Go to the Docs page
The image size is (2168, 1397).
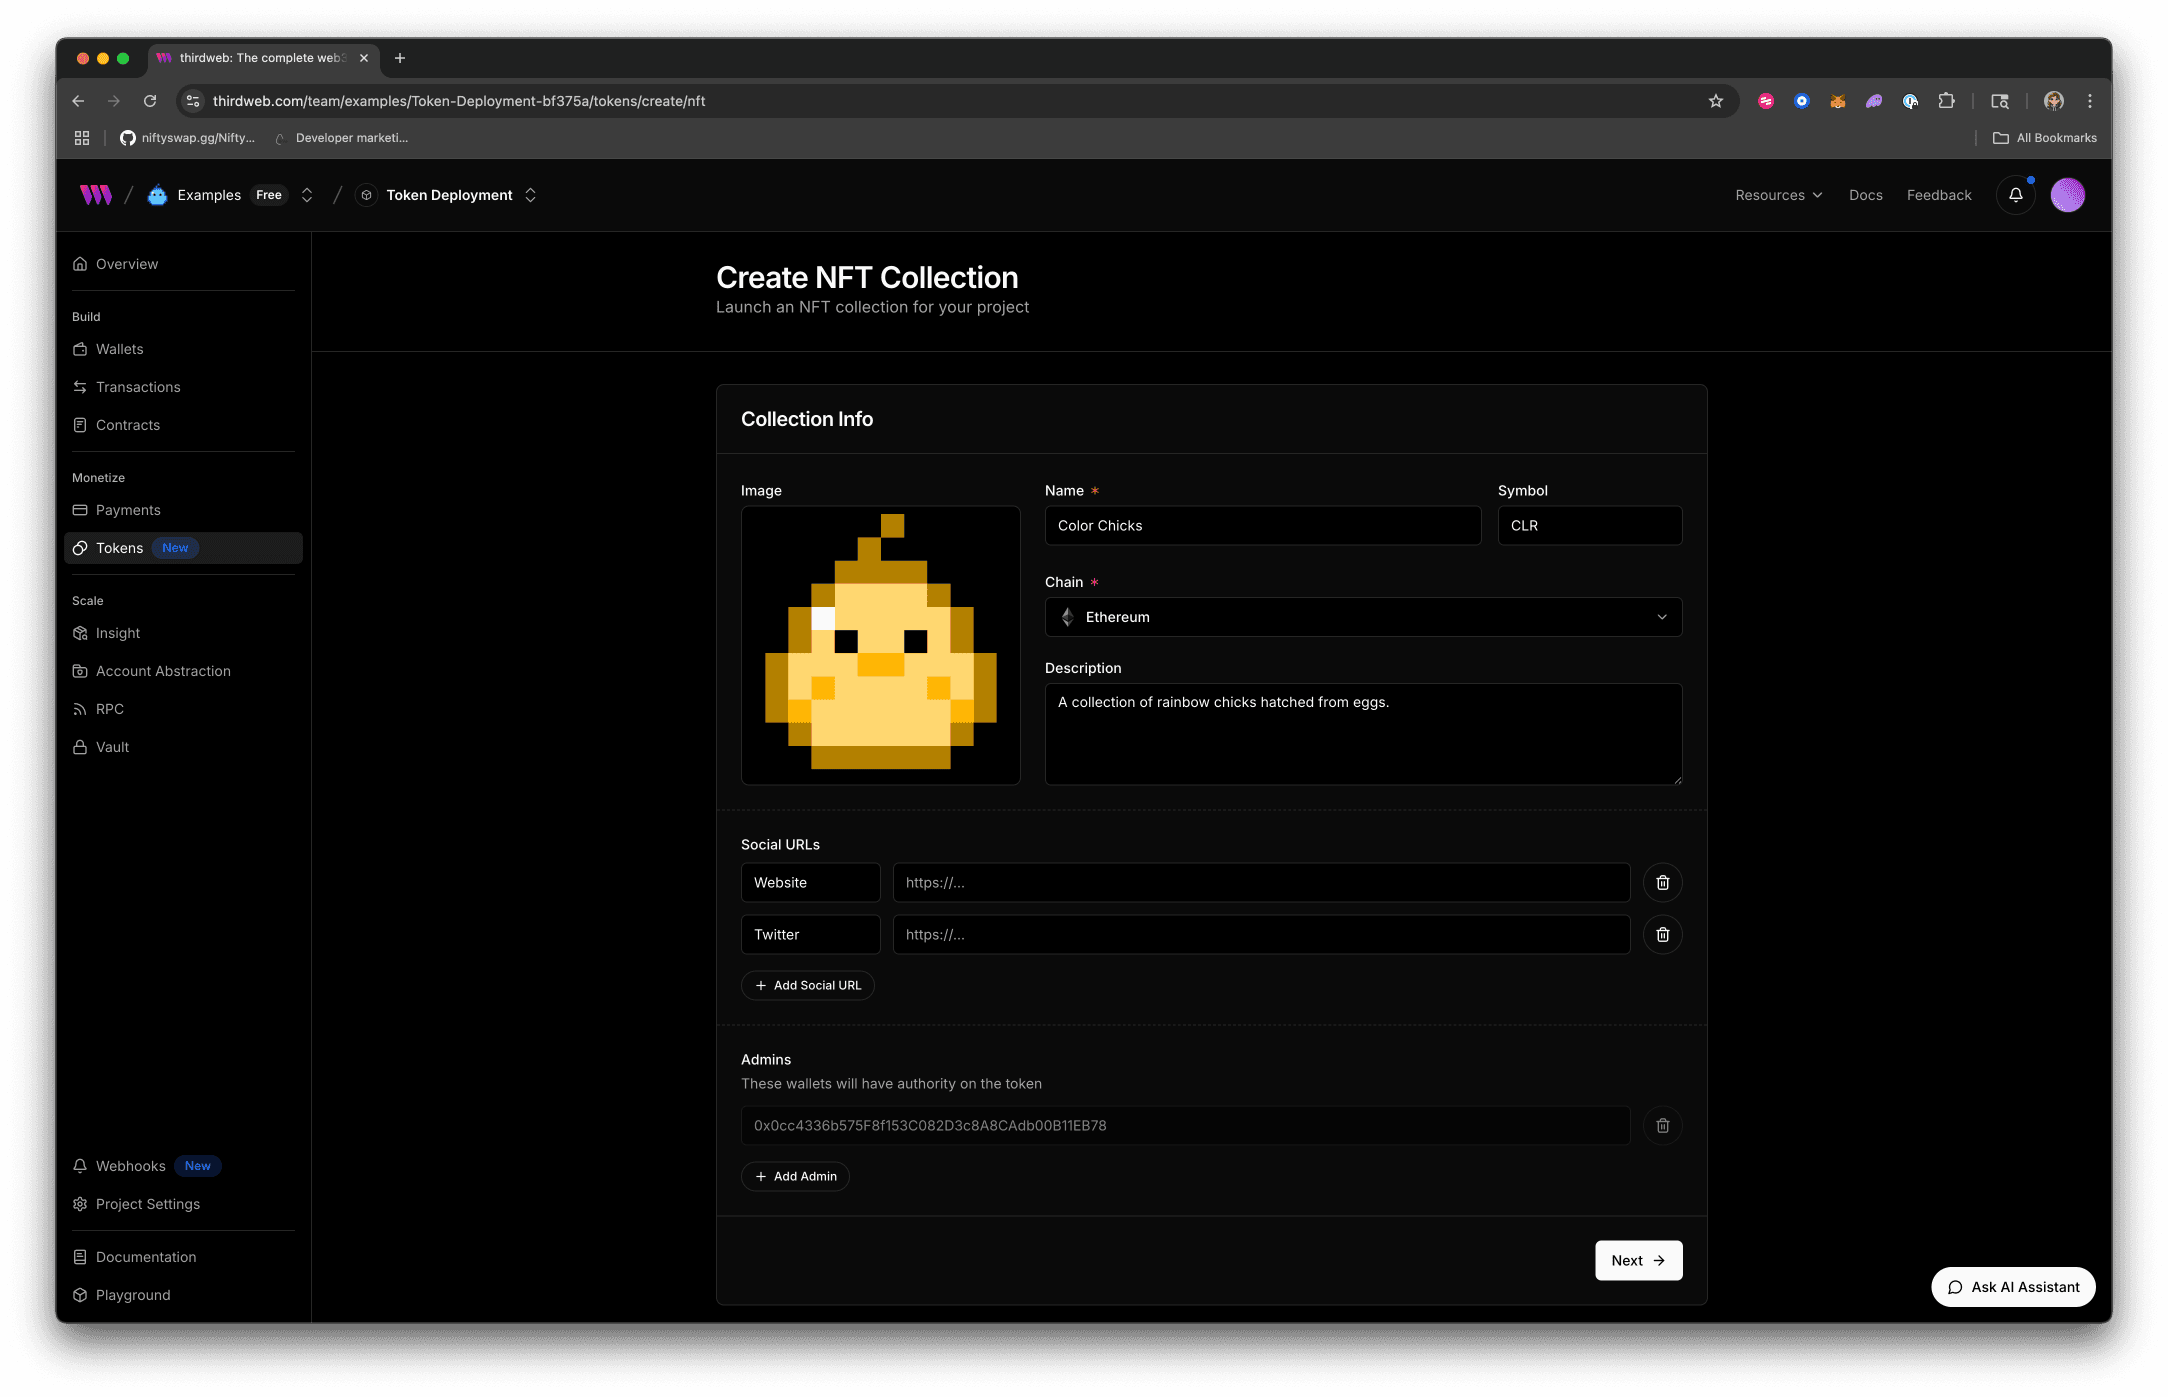point(1865,195)
